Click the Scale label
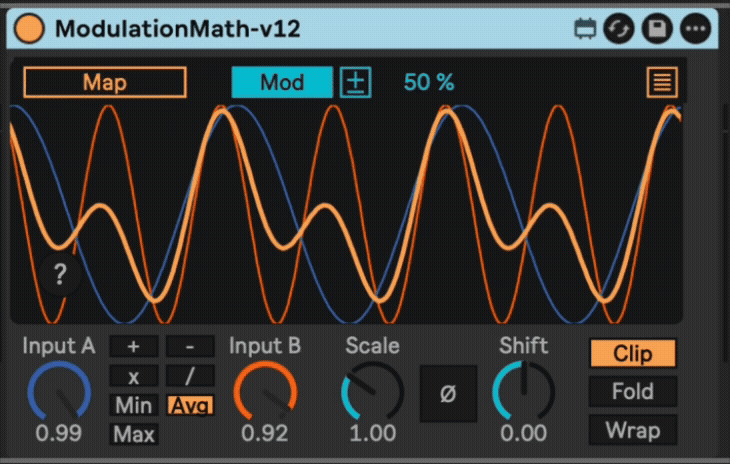Image resolution: width=730 pixels, height=464 pixels. [372, 346]
